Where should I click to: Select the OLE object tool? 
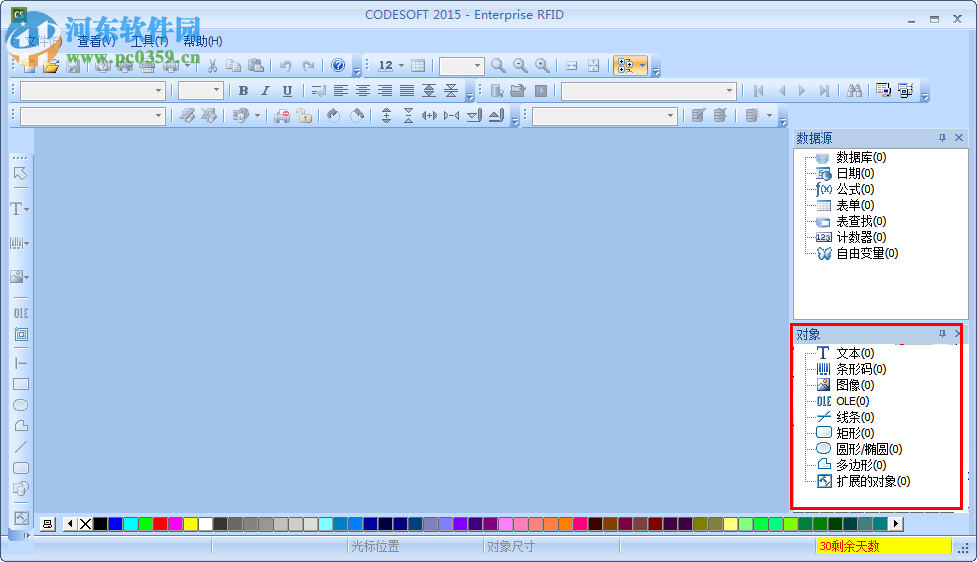coord(21,313)
